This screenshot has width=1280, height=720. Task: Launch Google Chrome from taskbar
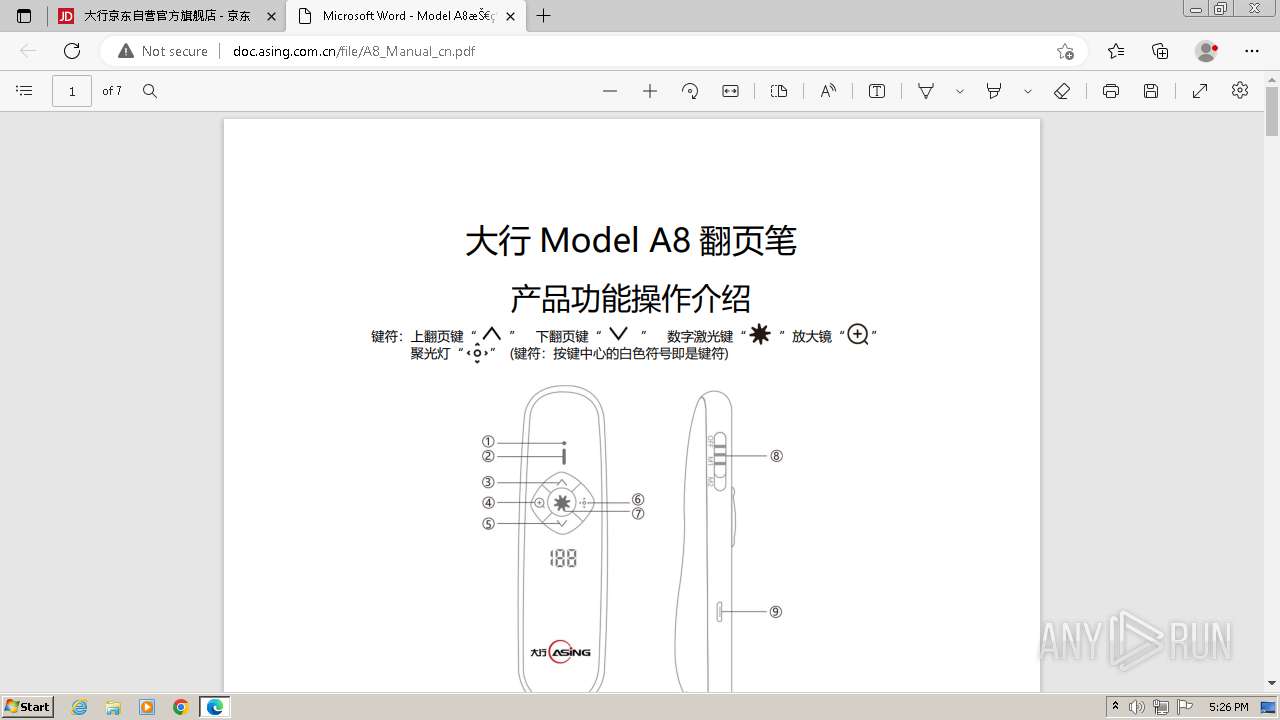click(180, 707)
